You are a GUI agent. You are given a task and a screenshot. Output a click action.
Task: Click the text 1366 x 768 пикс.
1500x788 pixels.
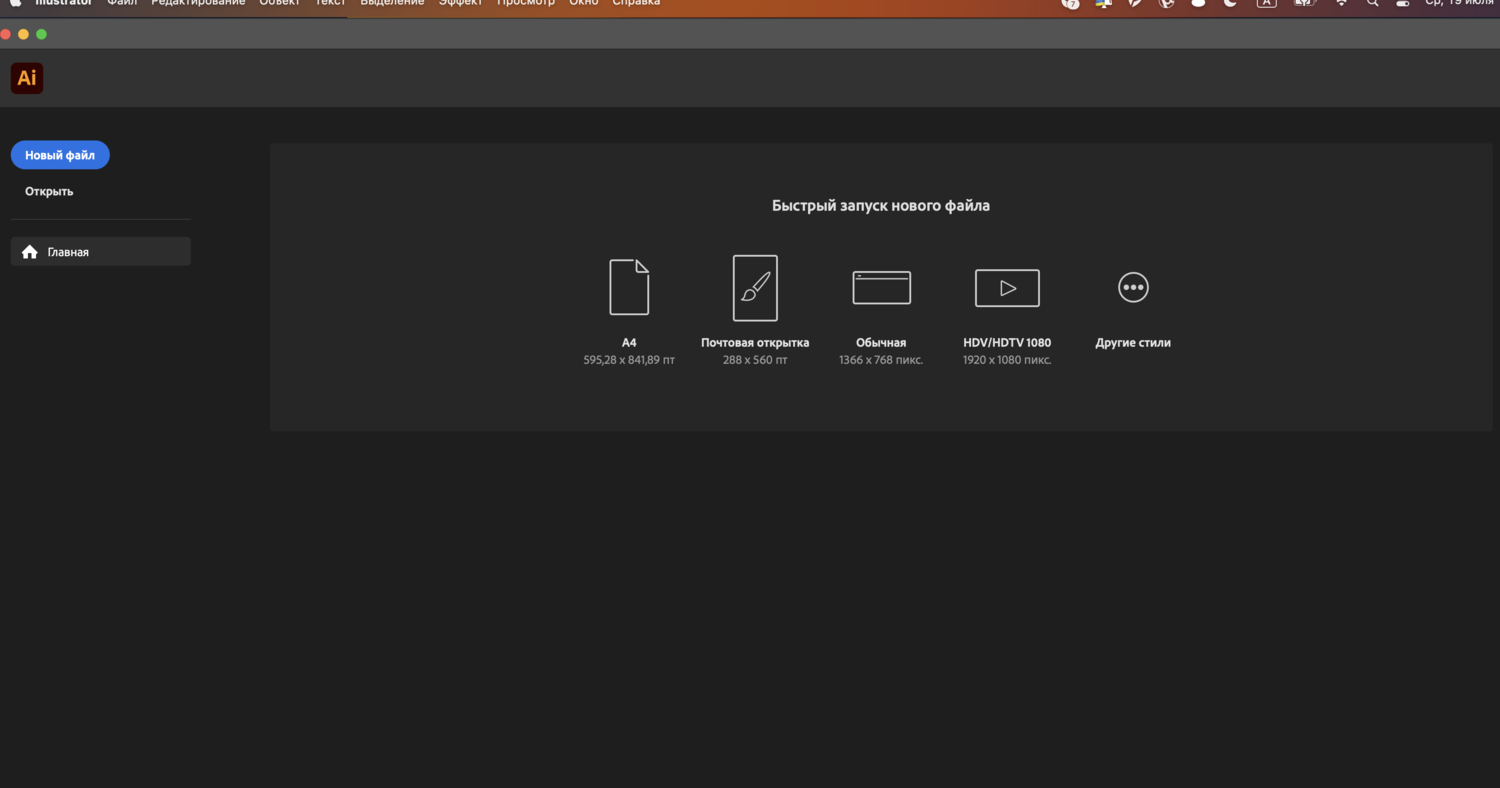click(x=881, y=360)
